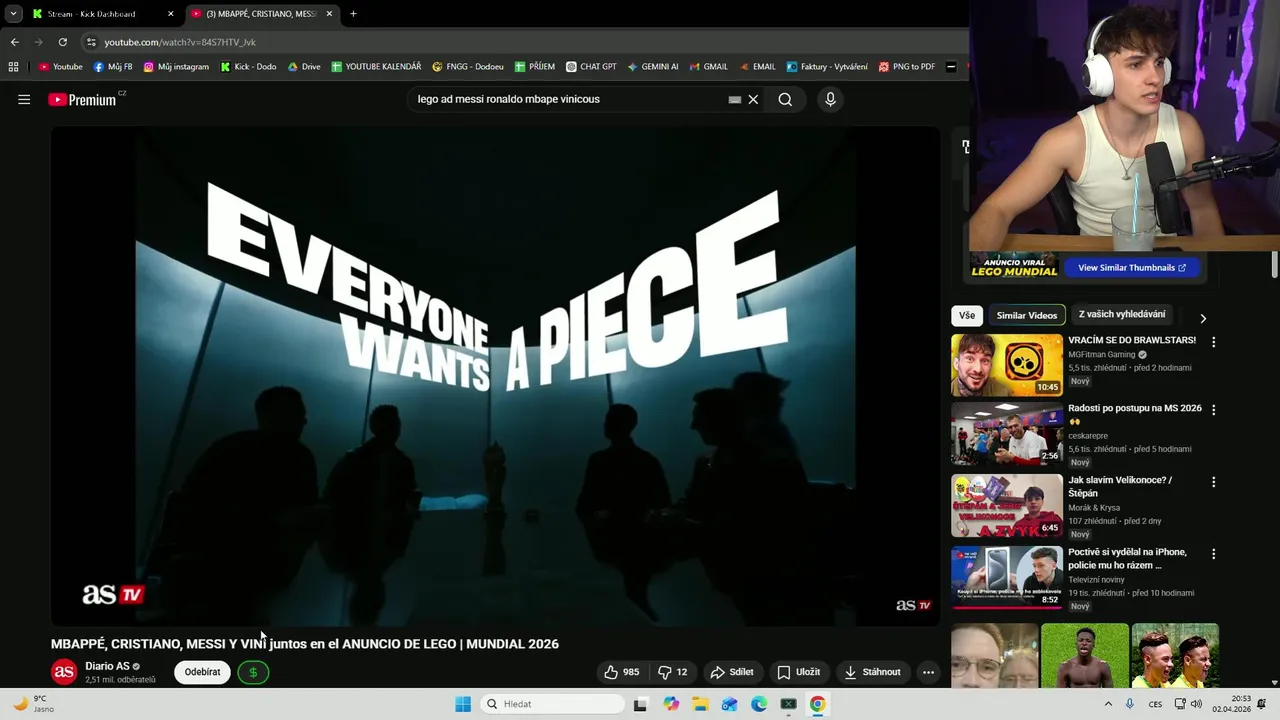The width and height of the screenshot is (1280, 720).
Task: Share the video via Sdílet
Action: 732,672
